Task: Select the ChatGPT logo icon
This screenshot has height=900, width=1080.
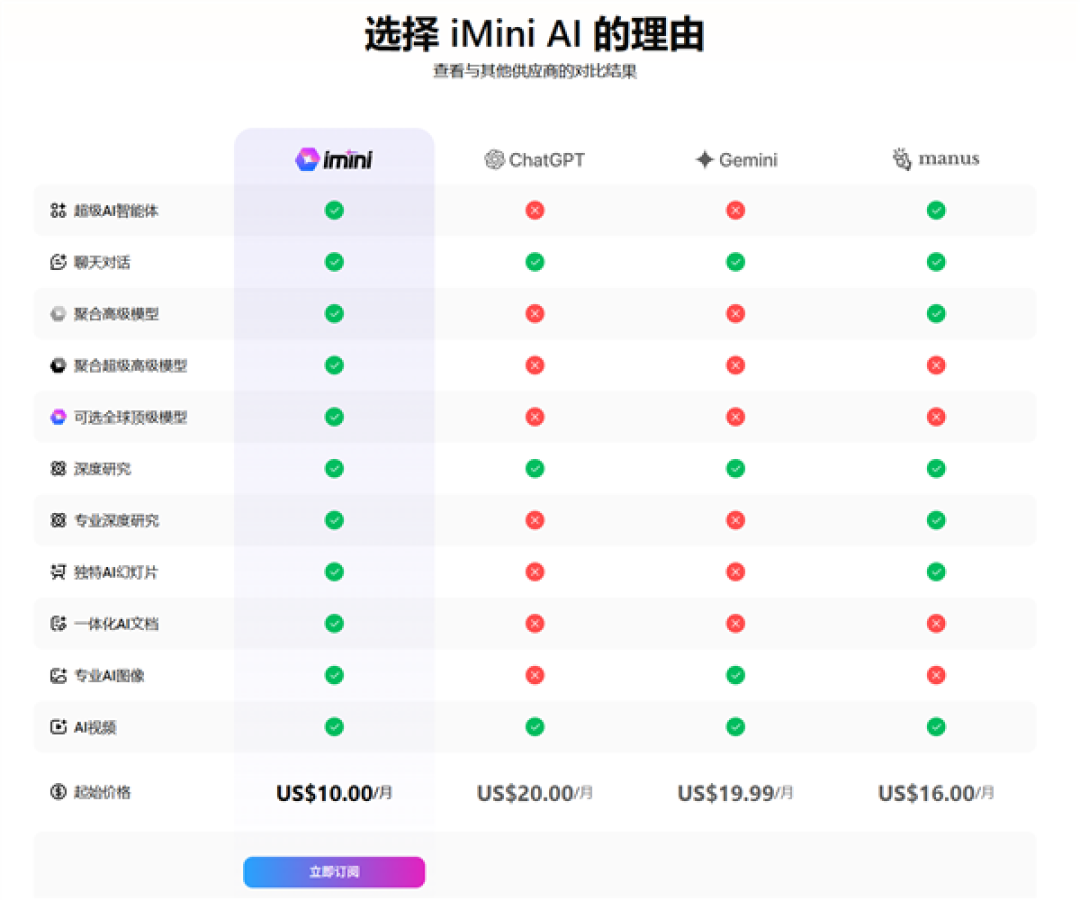Action: 493,159
